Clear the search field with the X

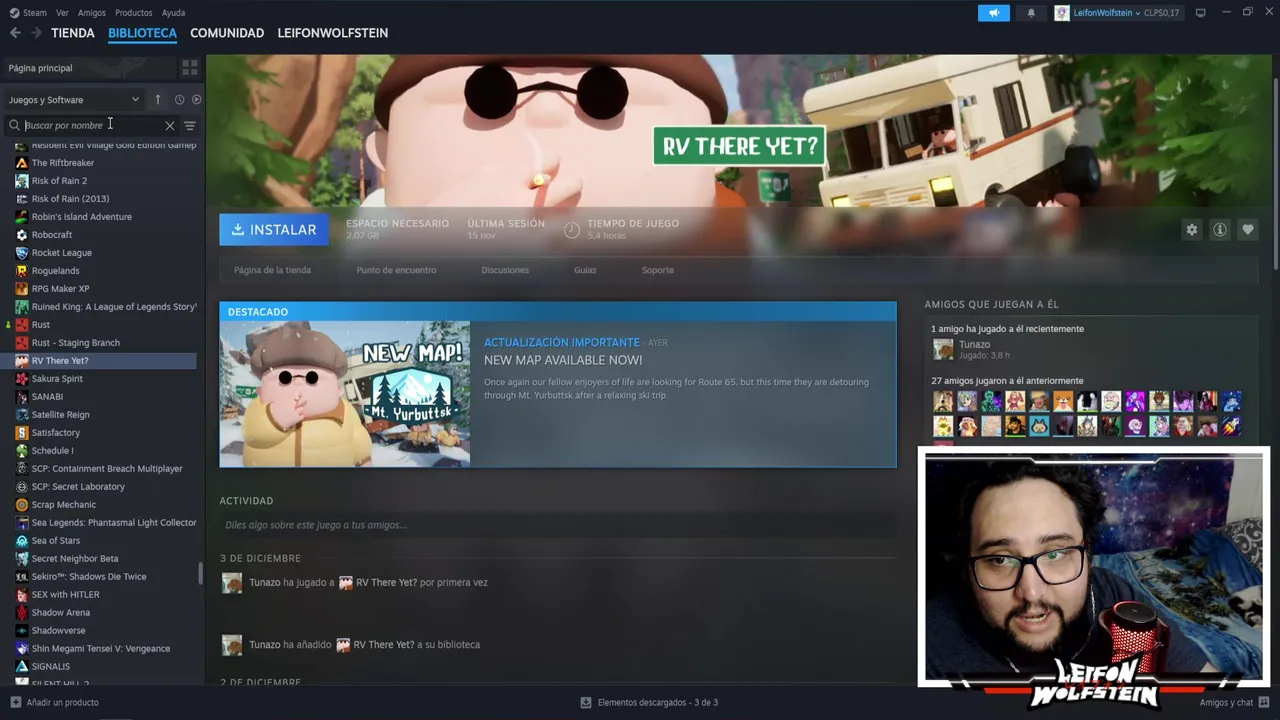(x=170, y=125)
